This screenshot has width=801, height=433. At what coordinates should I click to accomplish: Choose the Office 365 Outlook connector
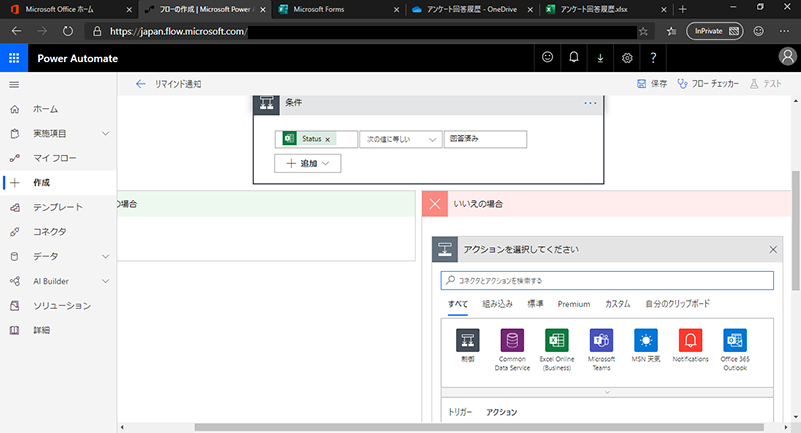[x=736, y=340]
